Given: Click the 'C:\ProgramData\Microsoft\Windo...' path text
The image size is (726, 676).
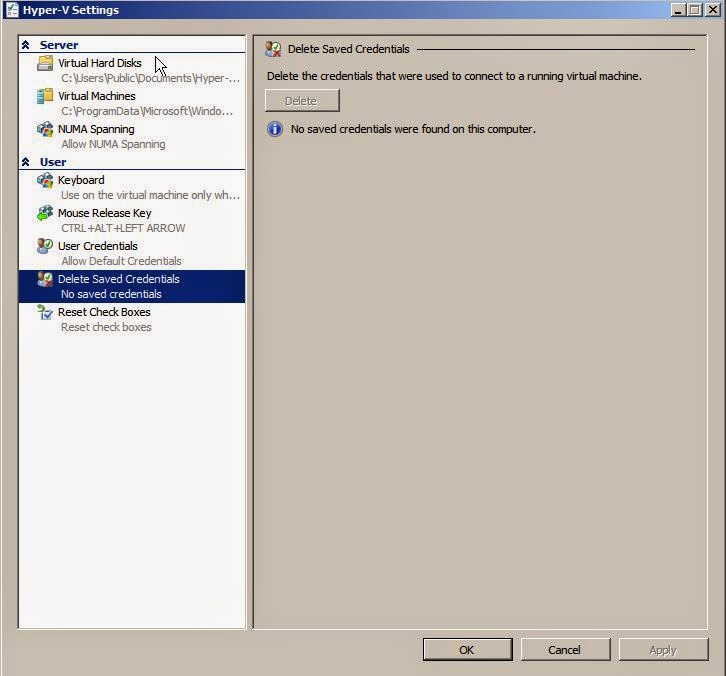Looking at the screenshot, I should (147, 111).
